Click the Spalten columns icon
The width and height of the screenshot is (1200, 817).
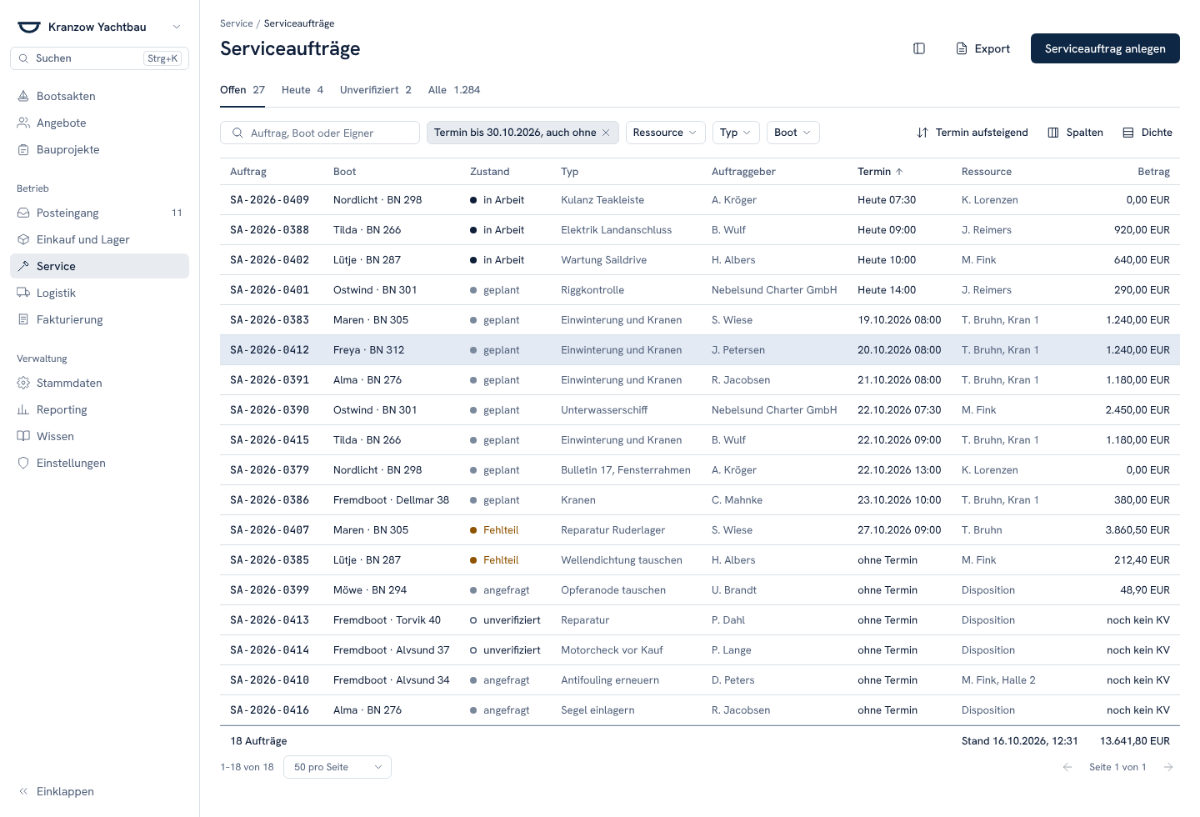tap(1053, 133)
